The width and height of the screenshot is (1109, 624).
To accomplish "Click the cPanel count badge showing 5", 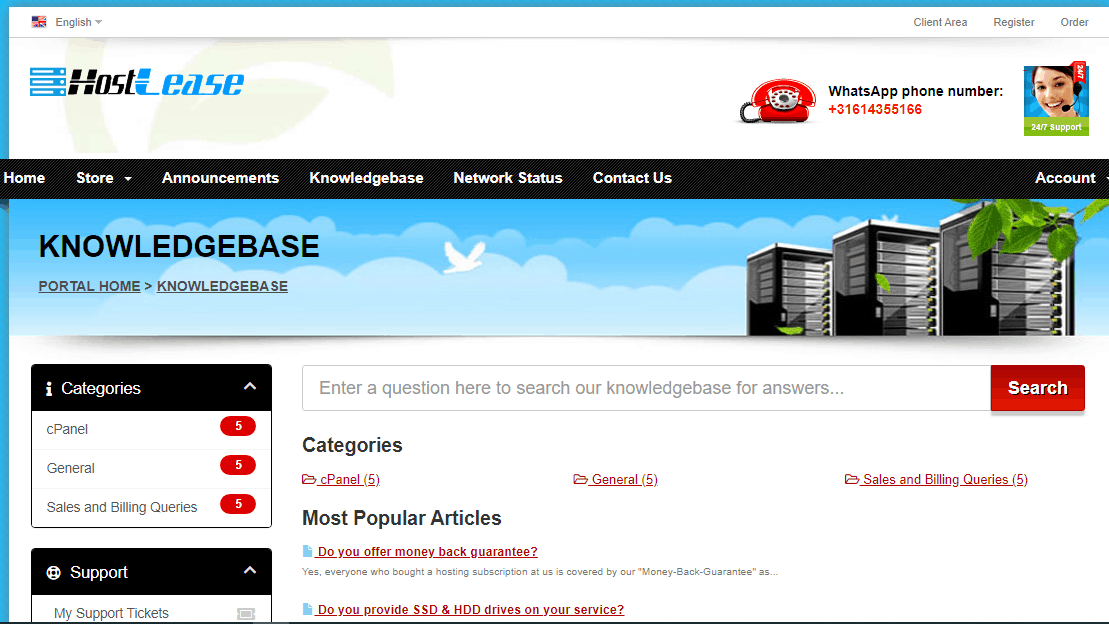I will point(238,426).
